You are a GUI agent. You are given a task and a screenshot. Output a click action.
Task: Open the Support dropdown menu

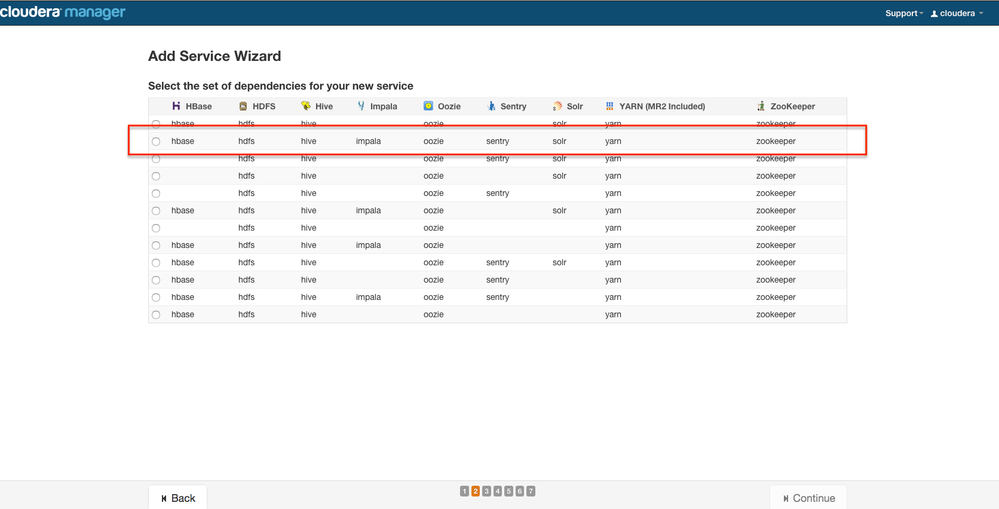point(903,13)
